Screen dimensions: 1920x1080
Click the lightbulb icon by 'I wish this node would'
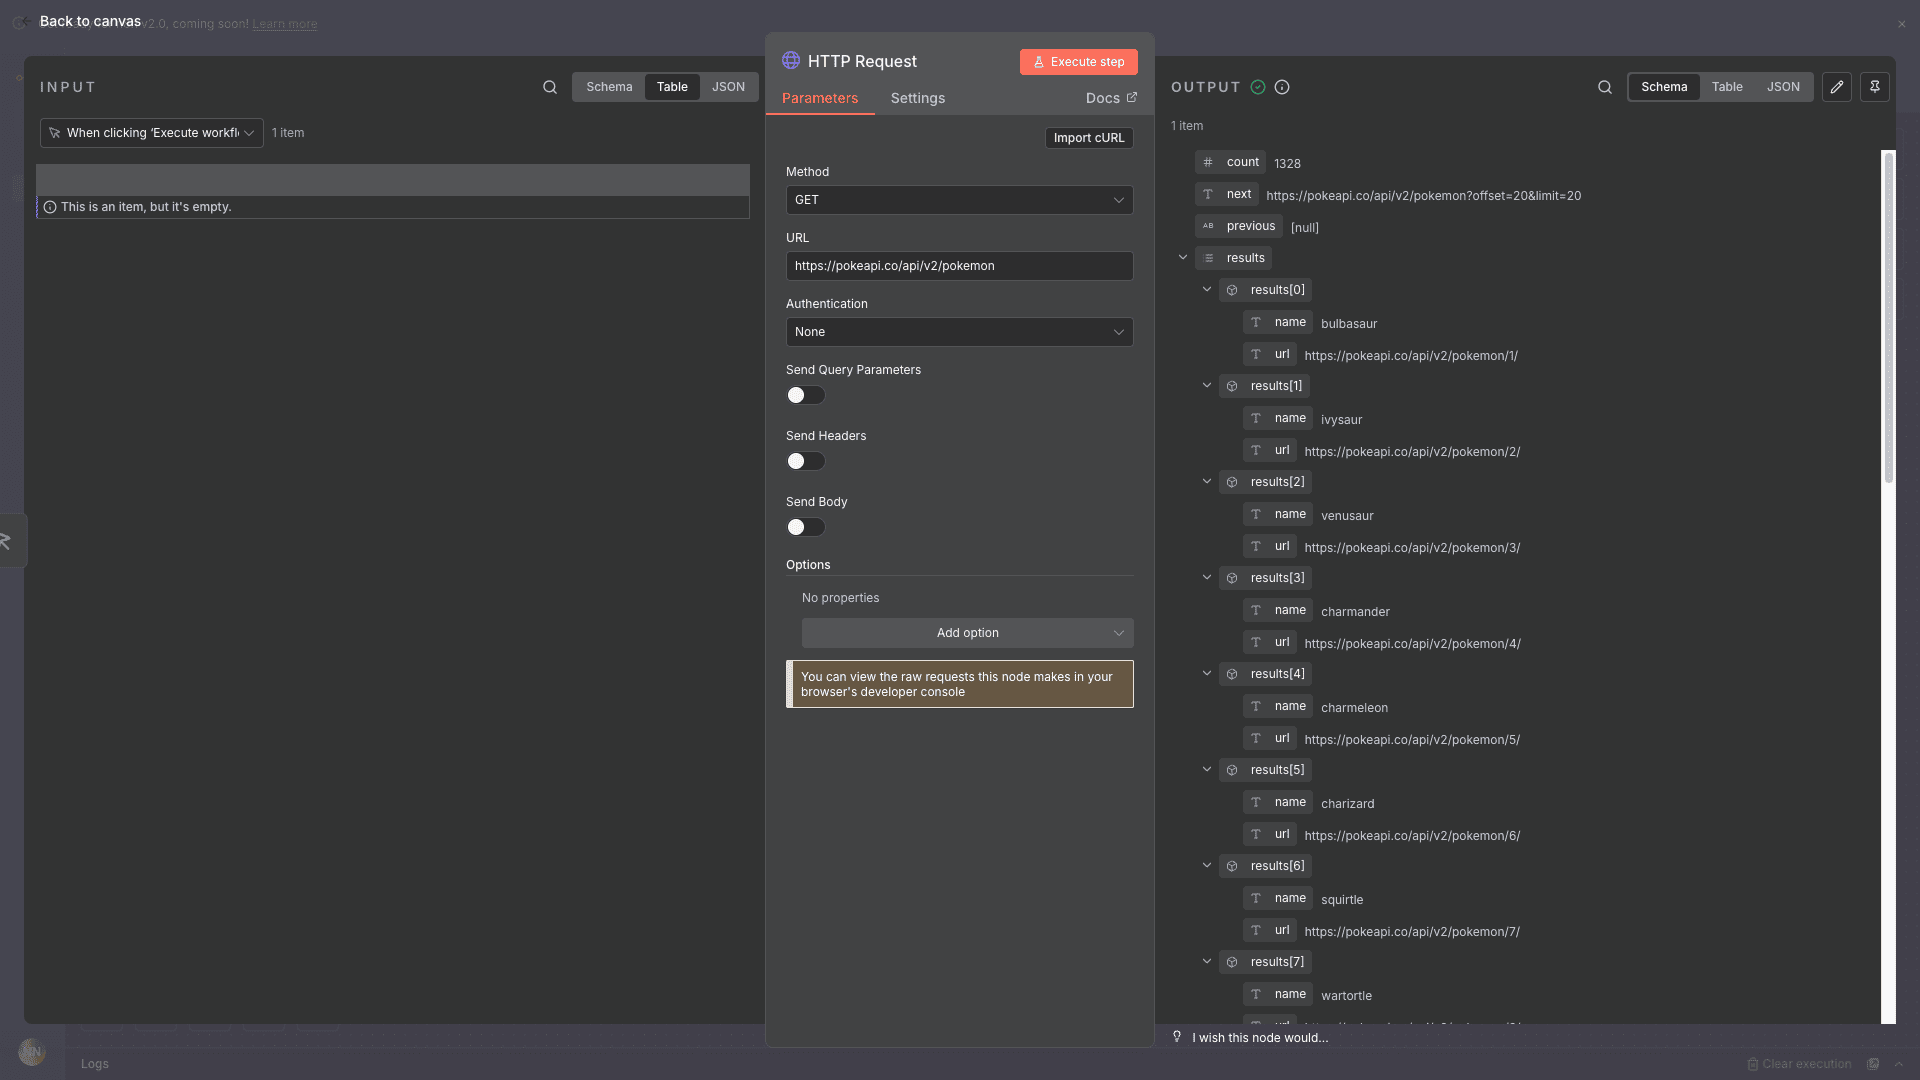coord(1177,1037)
